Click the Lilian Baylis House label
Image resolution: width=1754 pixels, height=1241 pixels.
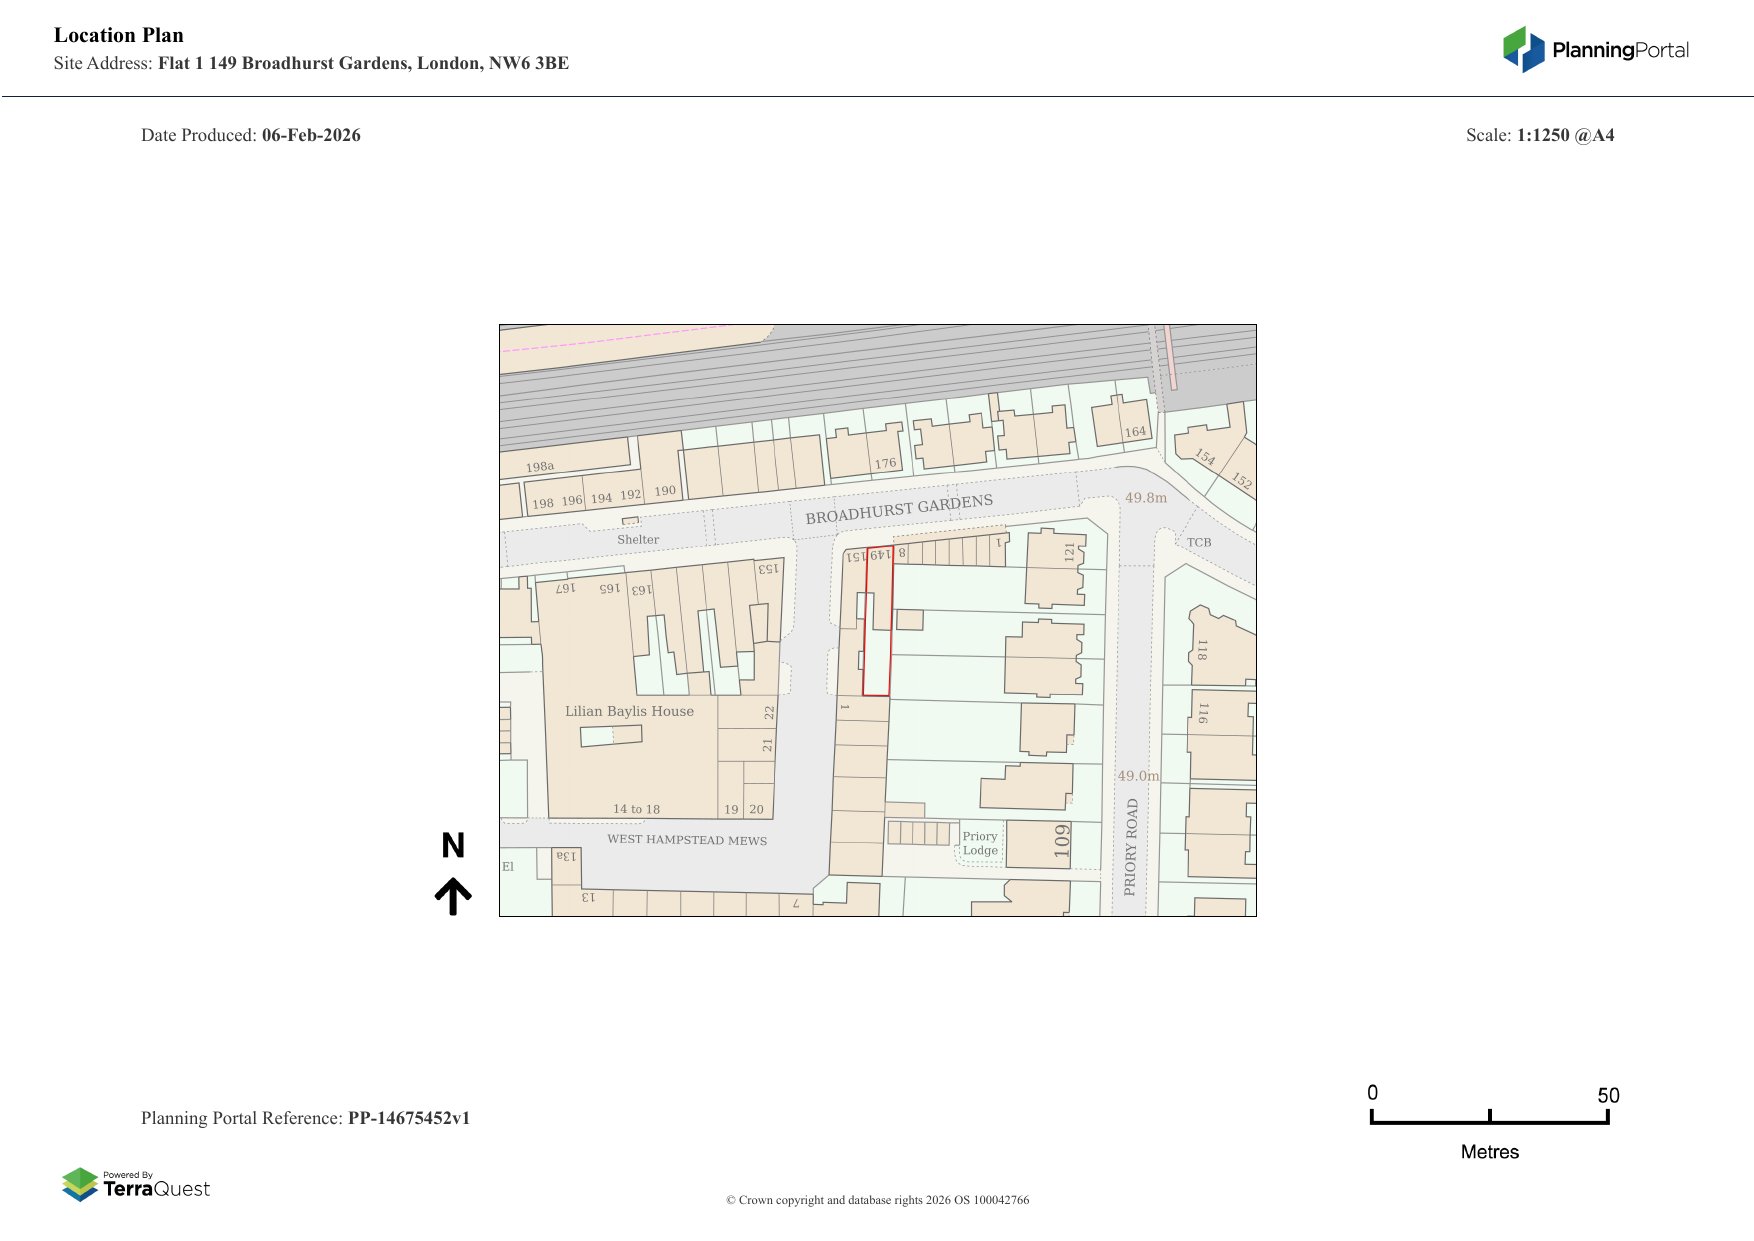tap(629, 711)
